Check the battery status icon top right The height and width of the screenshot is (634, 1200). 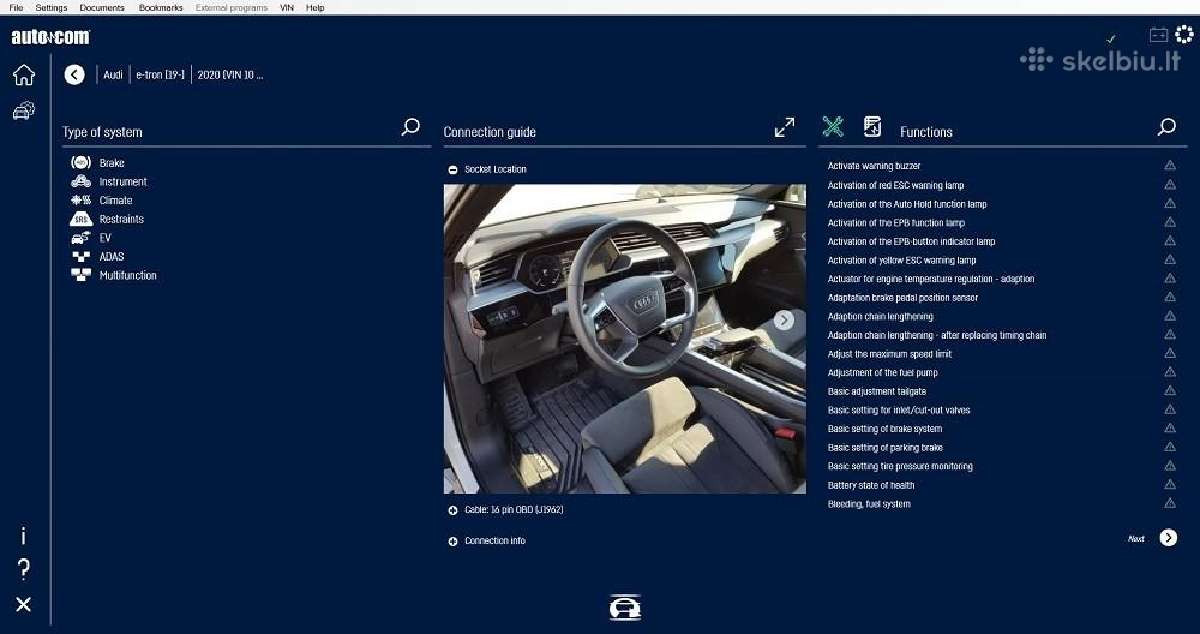(1159, 35)
